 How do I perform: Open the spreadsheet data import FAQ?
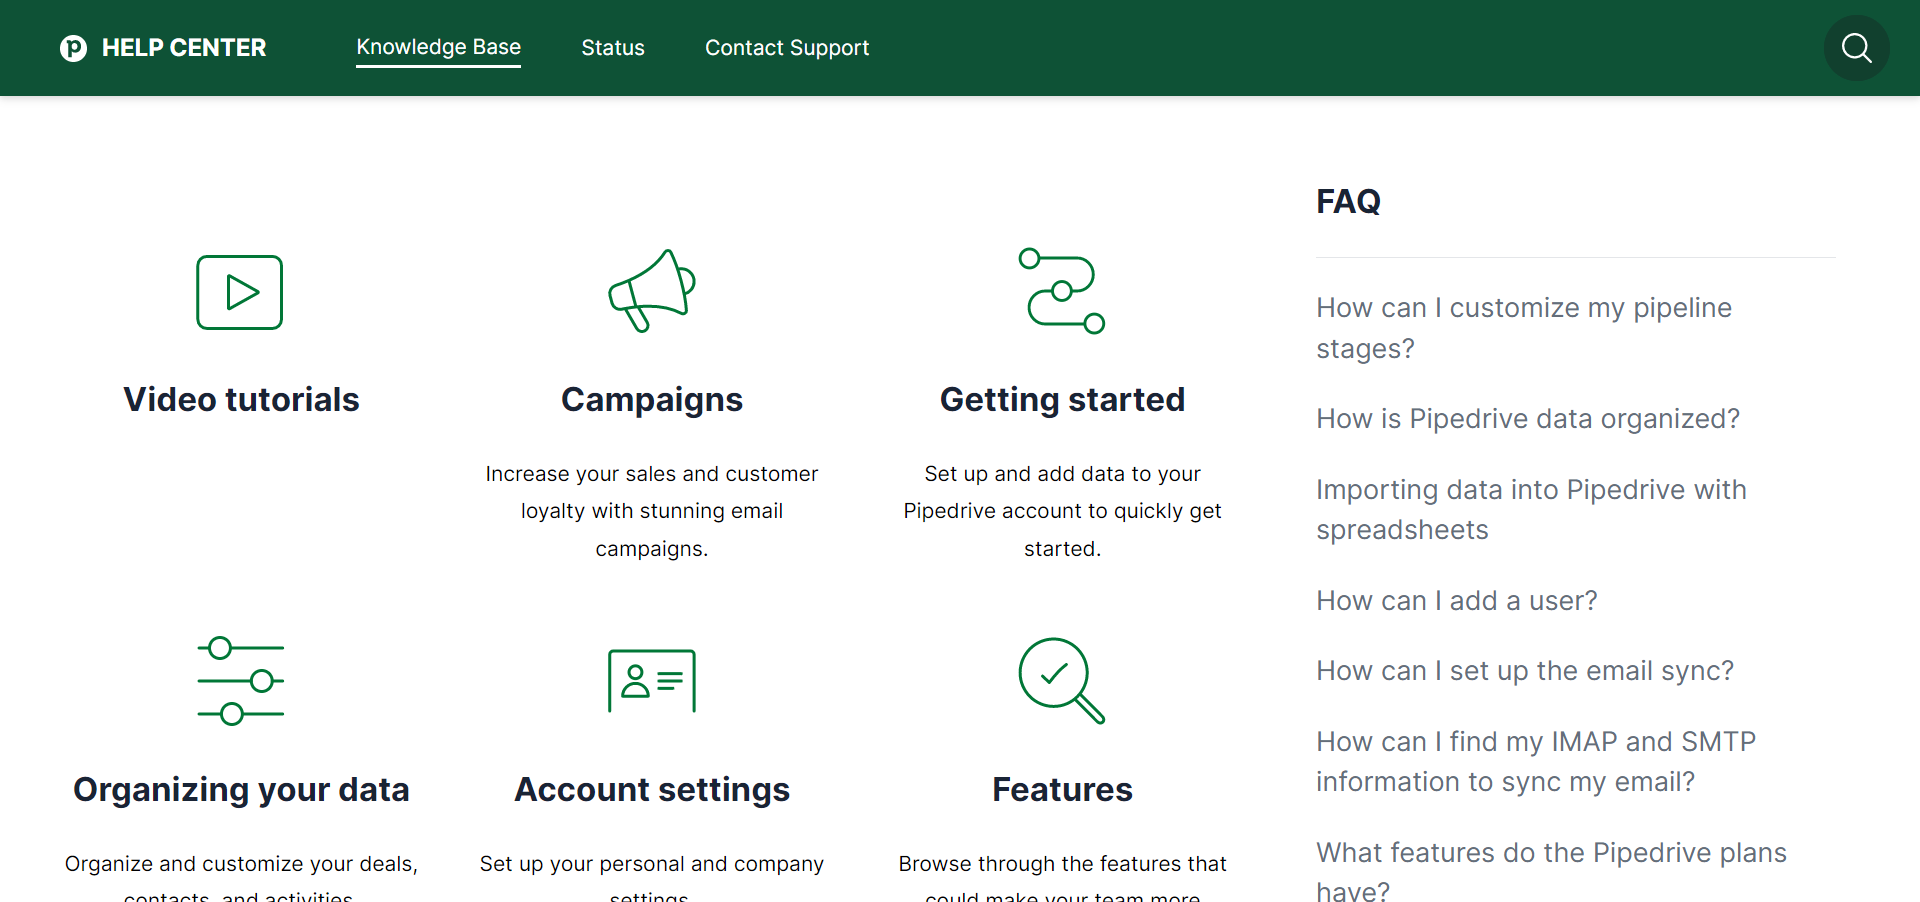pyautogui.click(x=1531, y=509)
